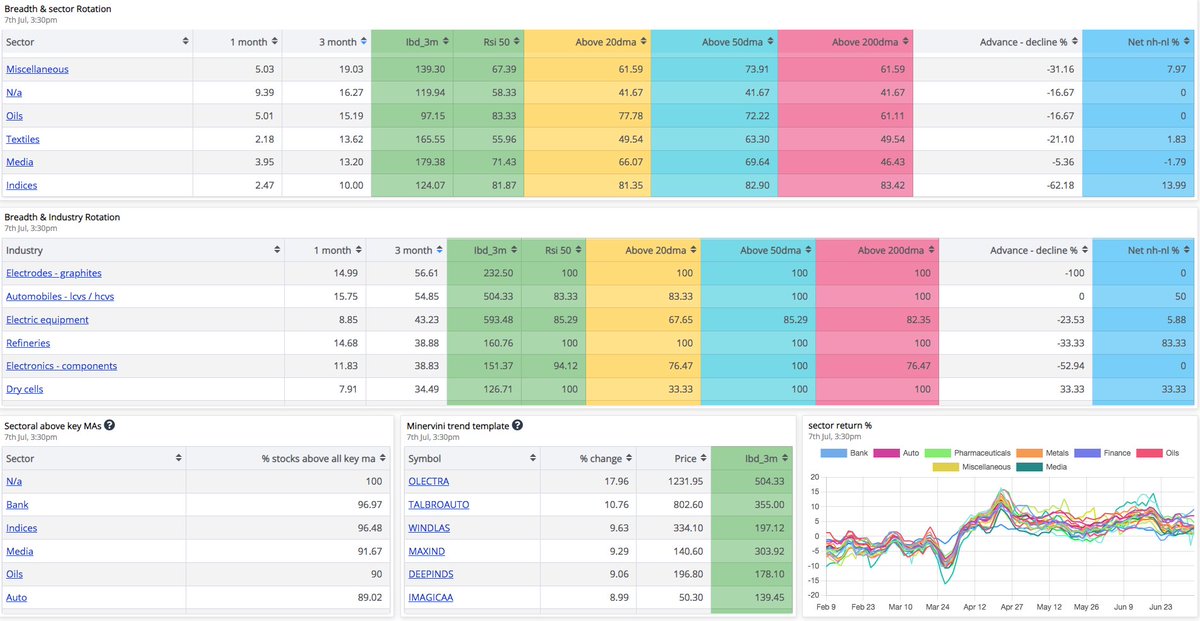
Task: Open the Electrodes - graphites industry link
Action: [x=53, y=272]
